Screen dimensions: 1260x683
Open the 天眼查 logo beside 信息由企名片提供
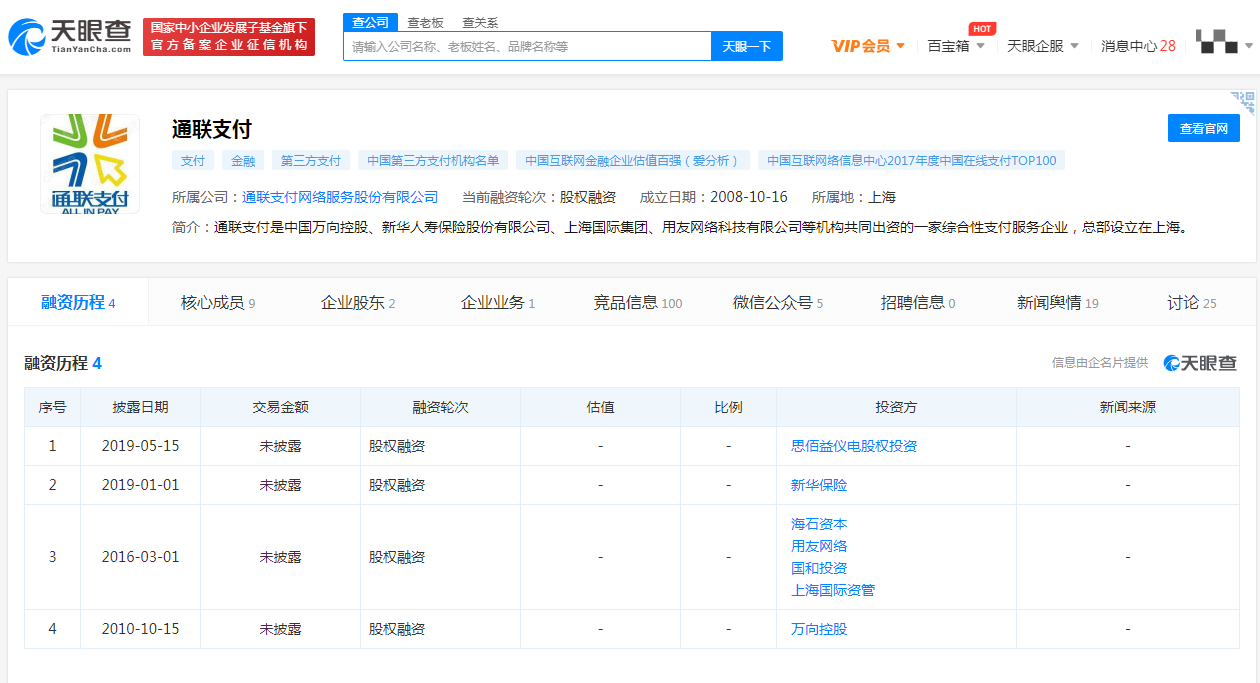(x=1200, y=363)
